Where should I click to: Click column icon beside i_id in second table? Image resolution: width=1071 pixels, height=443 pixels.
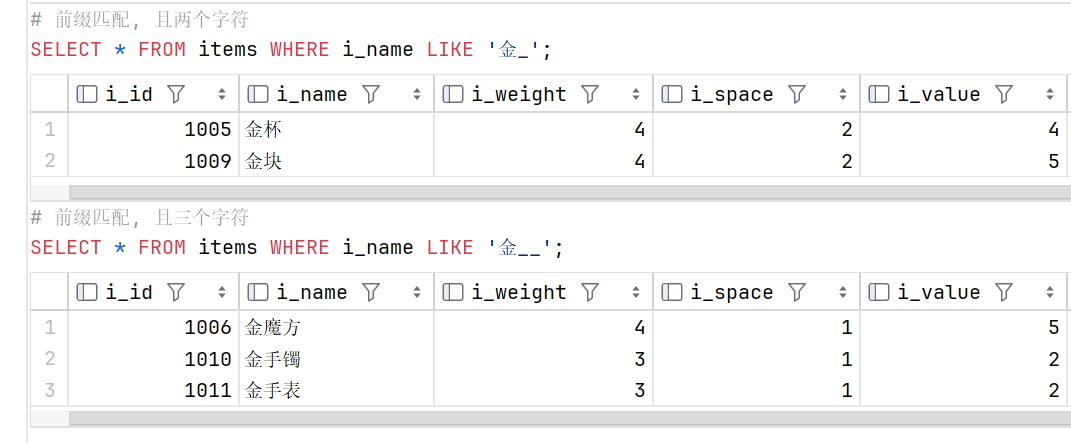(x=87, y=292)
